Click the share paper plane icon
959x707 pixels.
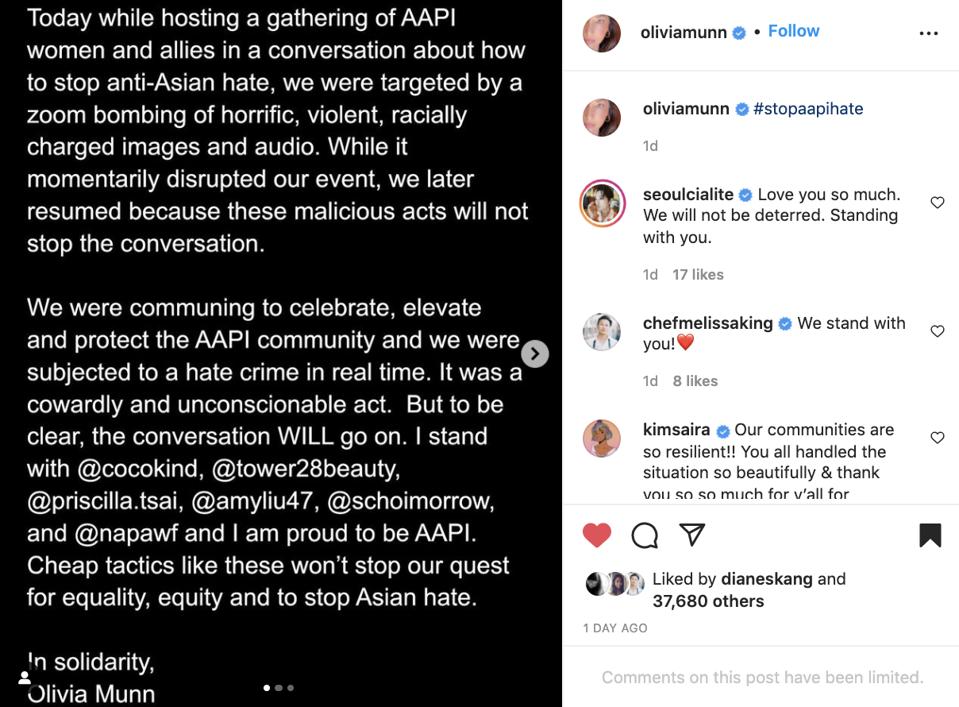tap(692, 535)
